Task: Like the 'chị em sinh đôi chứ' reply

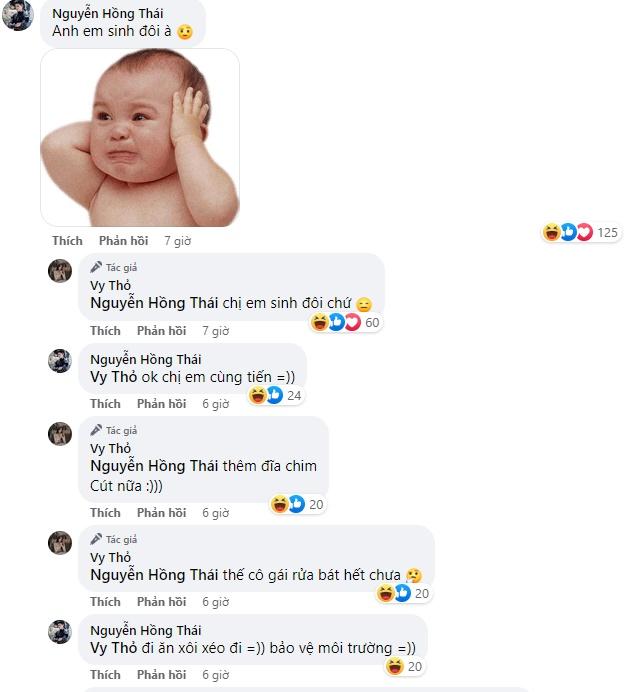Action: click(105, 331)
